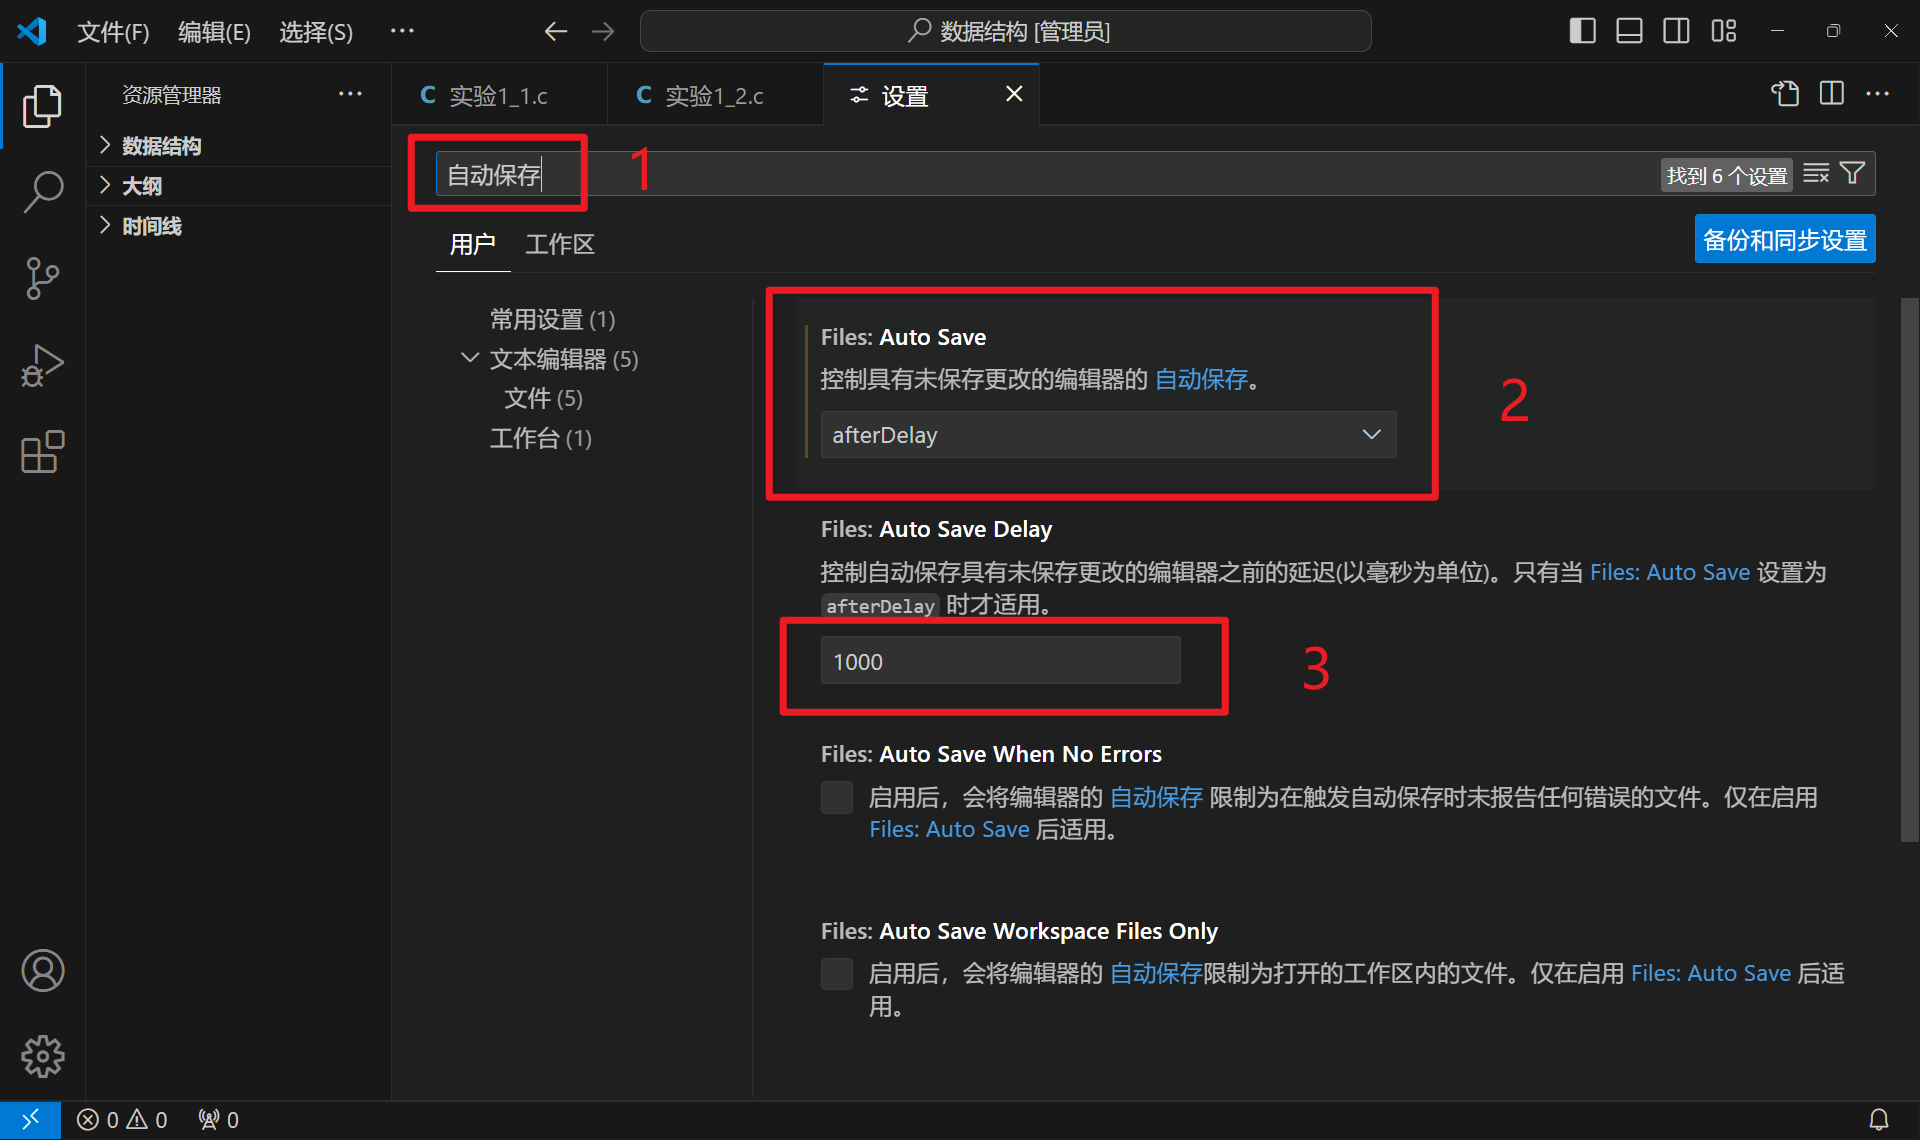The height and width of the screenshot is (1140, 1920).
Task: Click the Accounts icon
Action: tap(42, 970)
